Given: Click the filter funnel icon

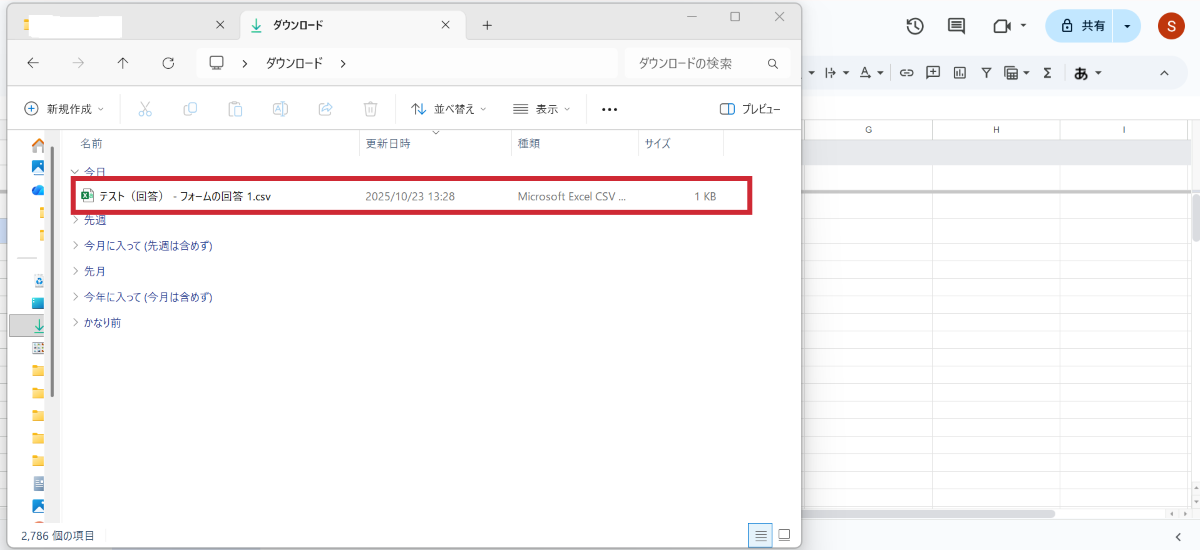Looking at the screenshot, I should 986,73.
